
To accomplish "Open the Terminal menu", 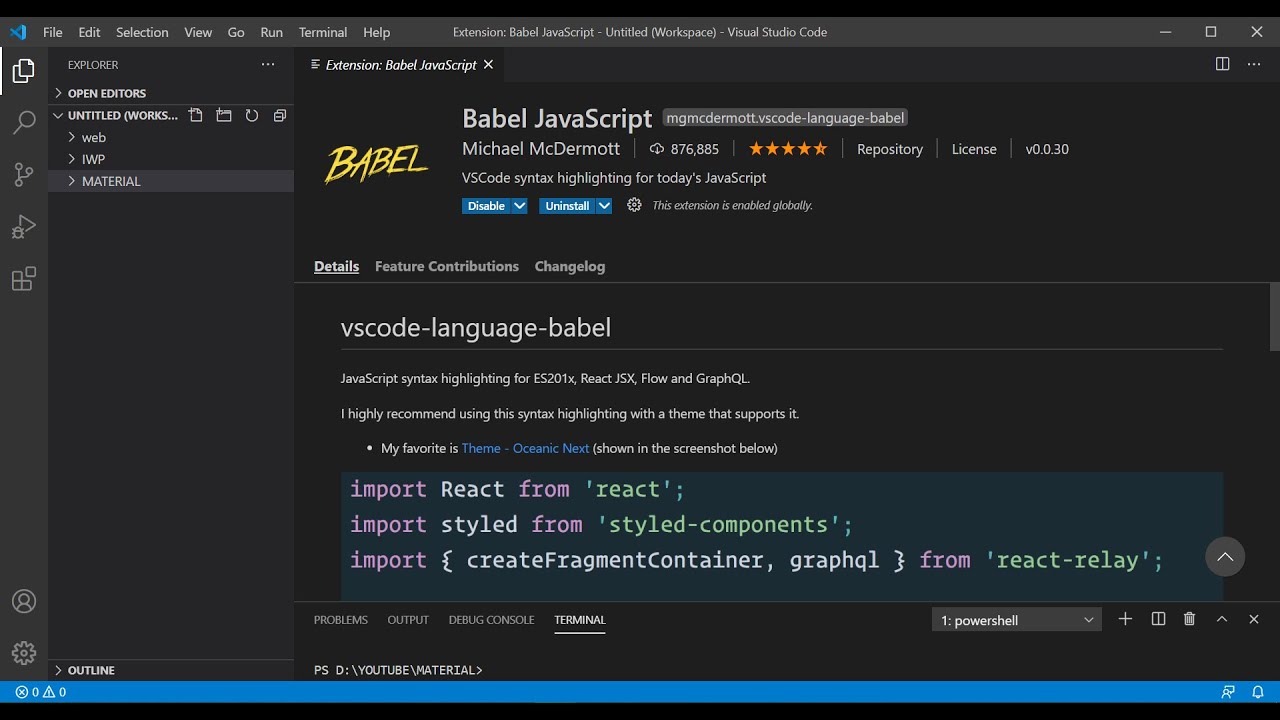I will click(x=323, y=32).
